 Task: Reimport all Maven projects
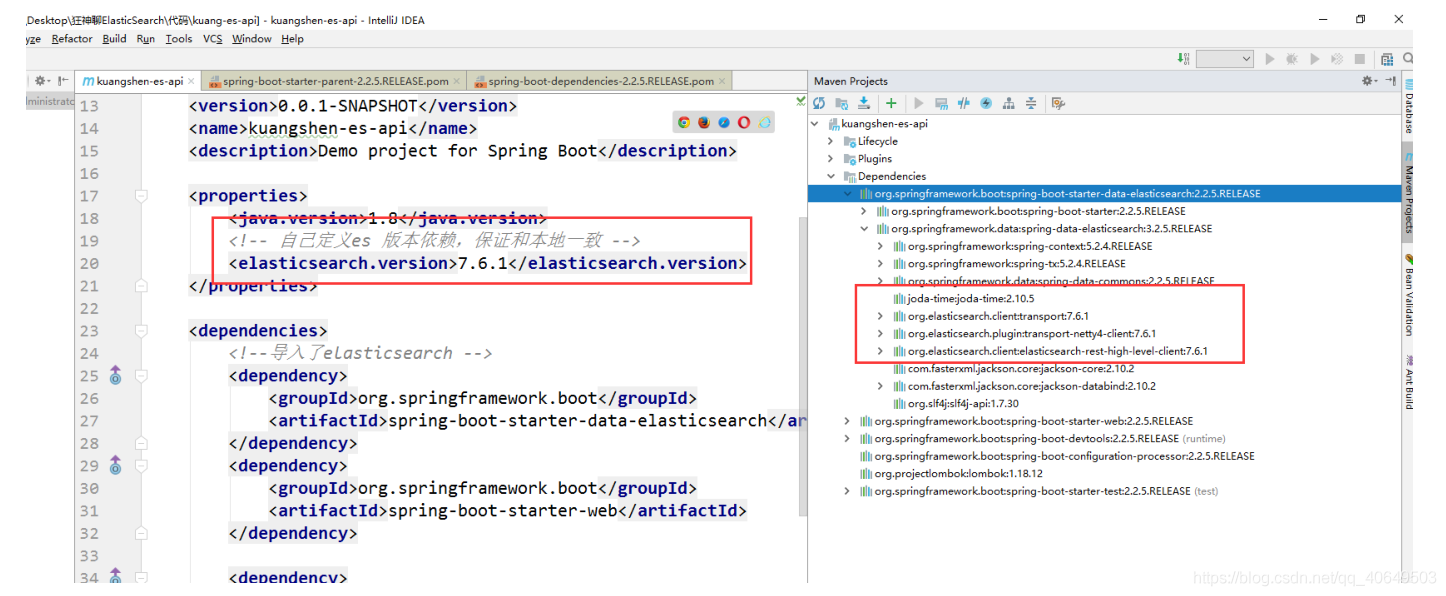click(819, 103)
